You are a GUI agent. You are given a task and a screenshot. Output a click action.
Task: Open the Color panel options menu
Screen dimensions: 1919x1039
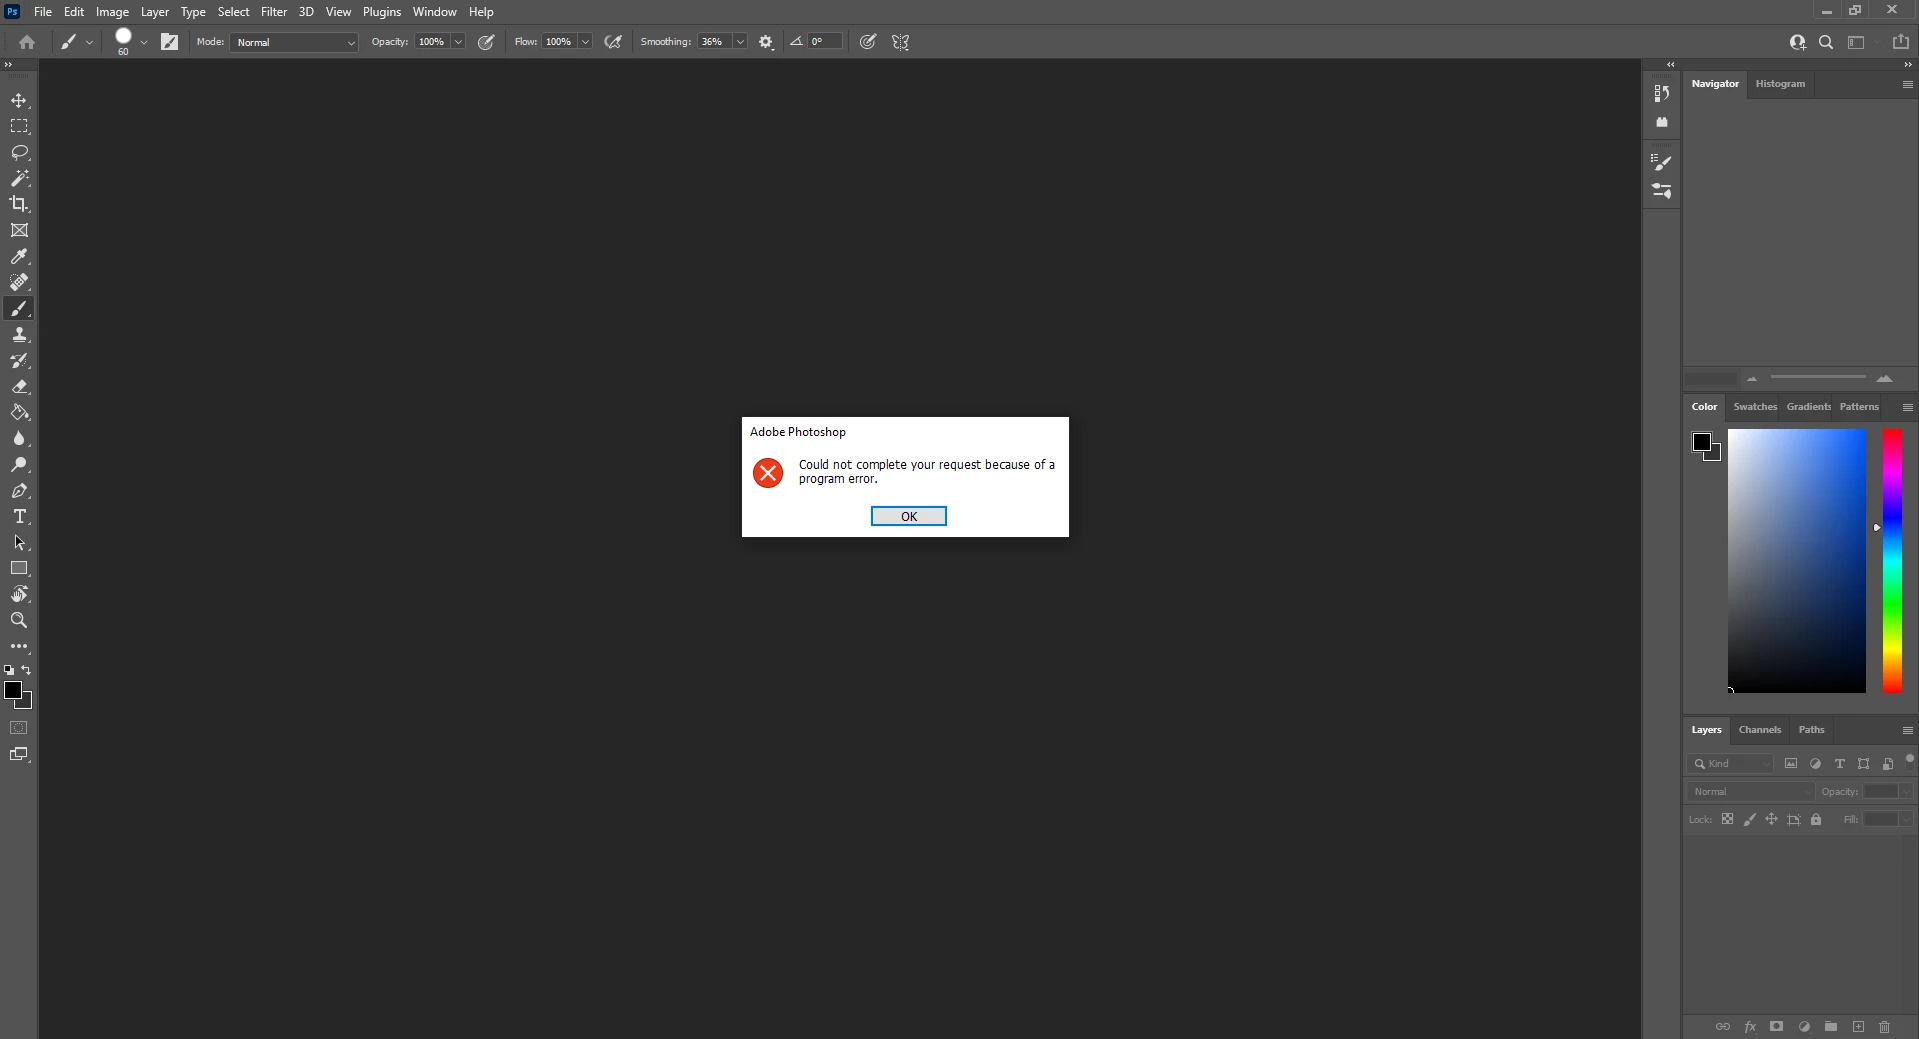click(x=1907, y=407)
